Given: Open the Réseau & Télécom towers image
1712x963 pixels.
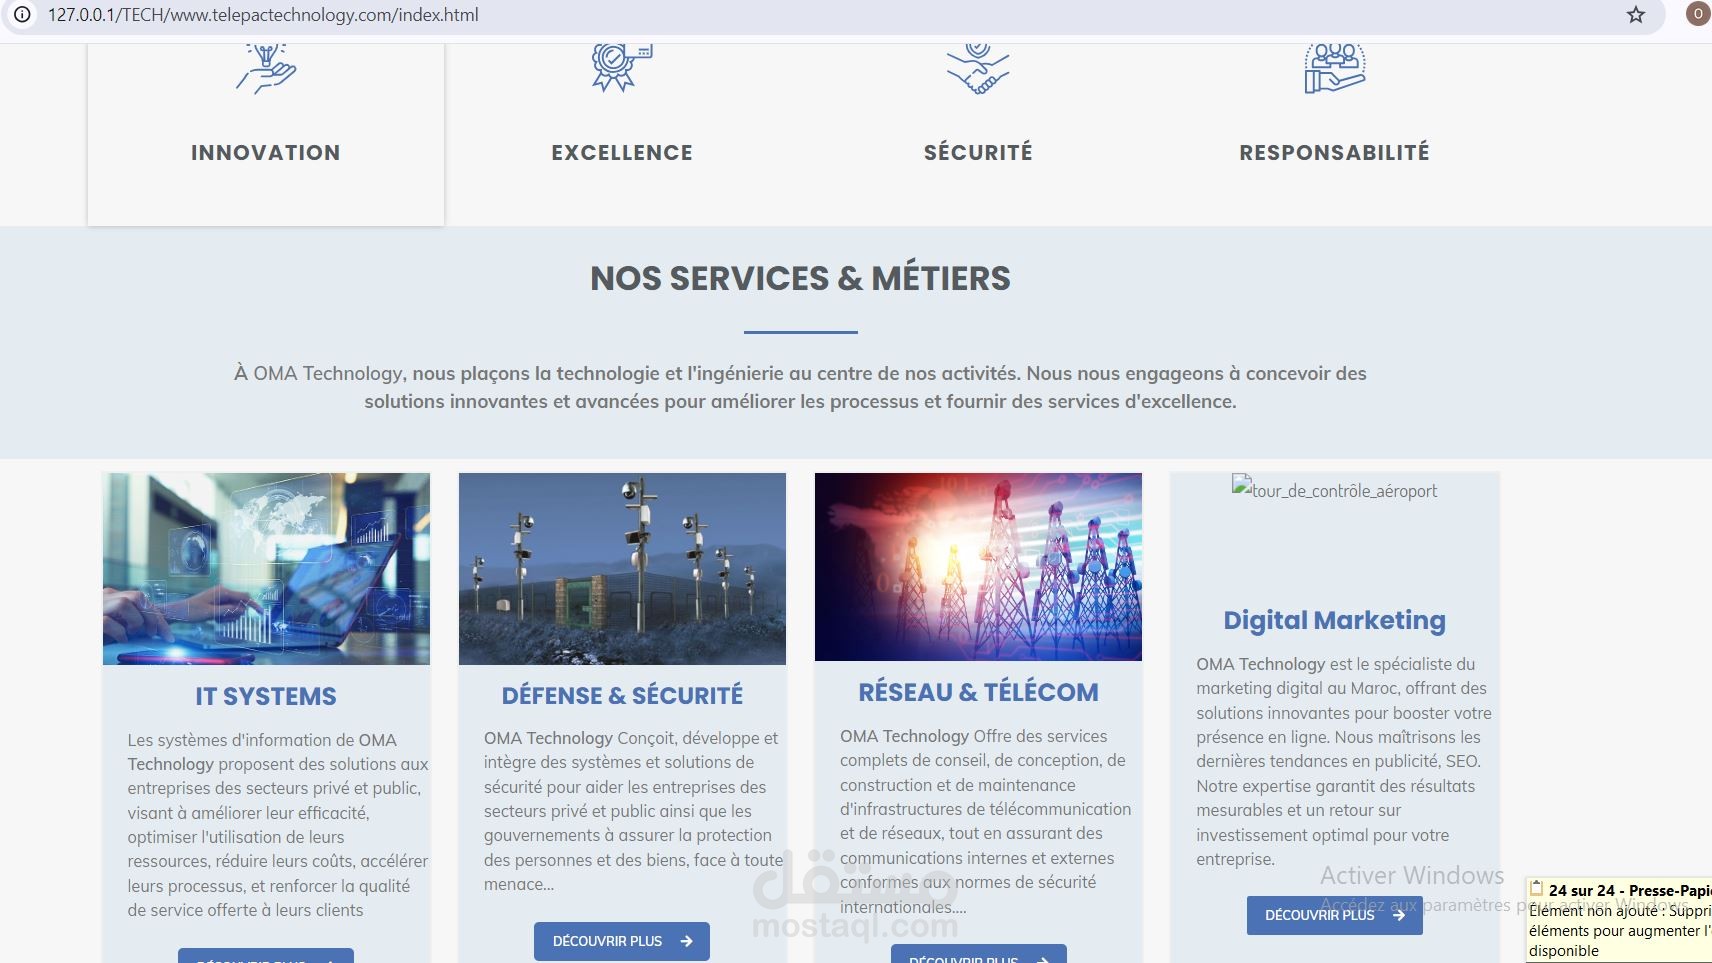Looking at the screenshot, I should coord(978,567).
